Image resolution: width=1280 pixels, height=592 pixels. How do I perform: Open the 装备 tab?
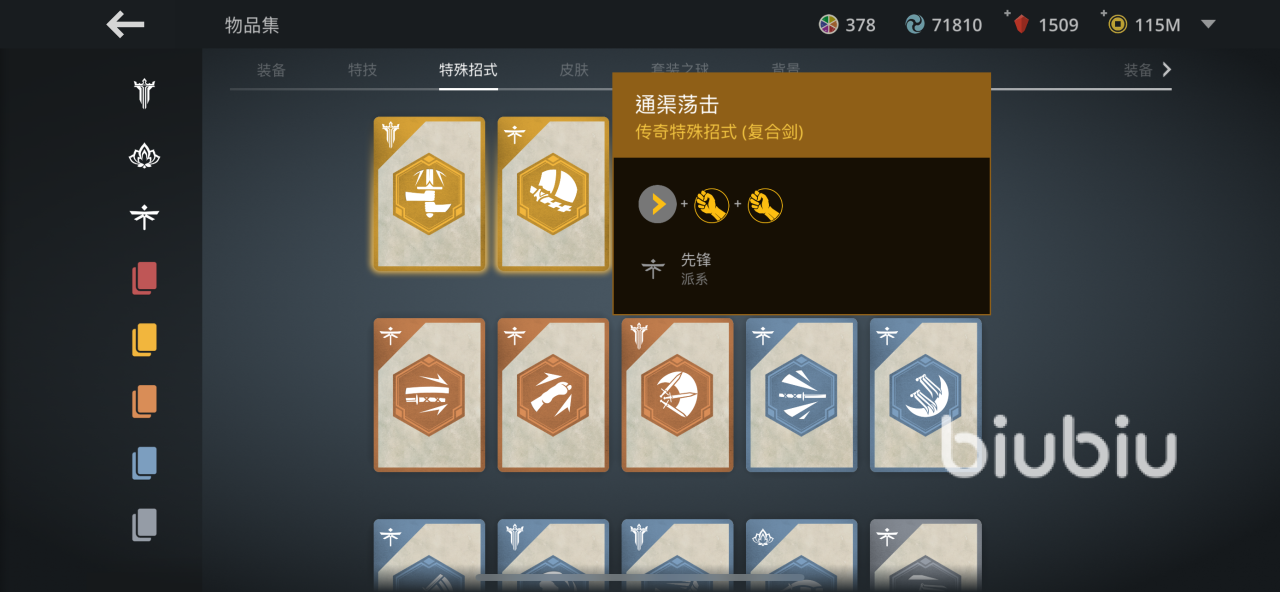271,70
